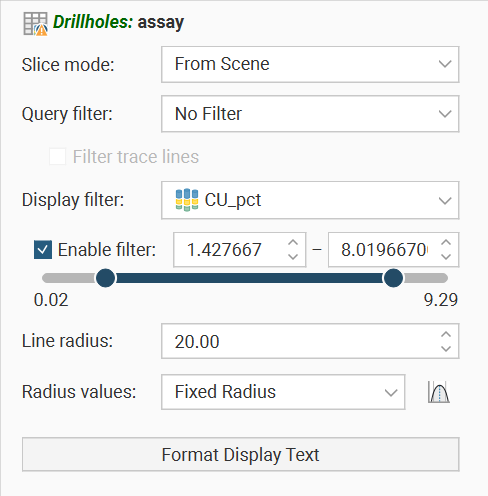
Task: Decrease the Line radius value
Action: [446, 349]
